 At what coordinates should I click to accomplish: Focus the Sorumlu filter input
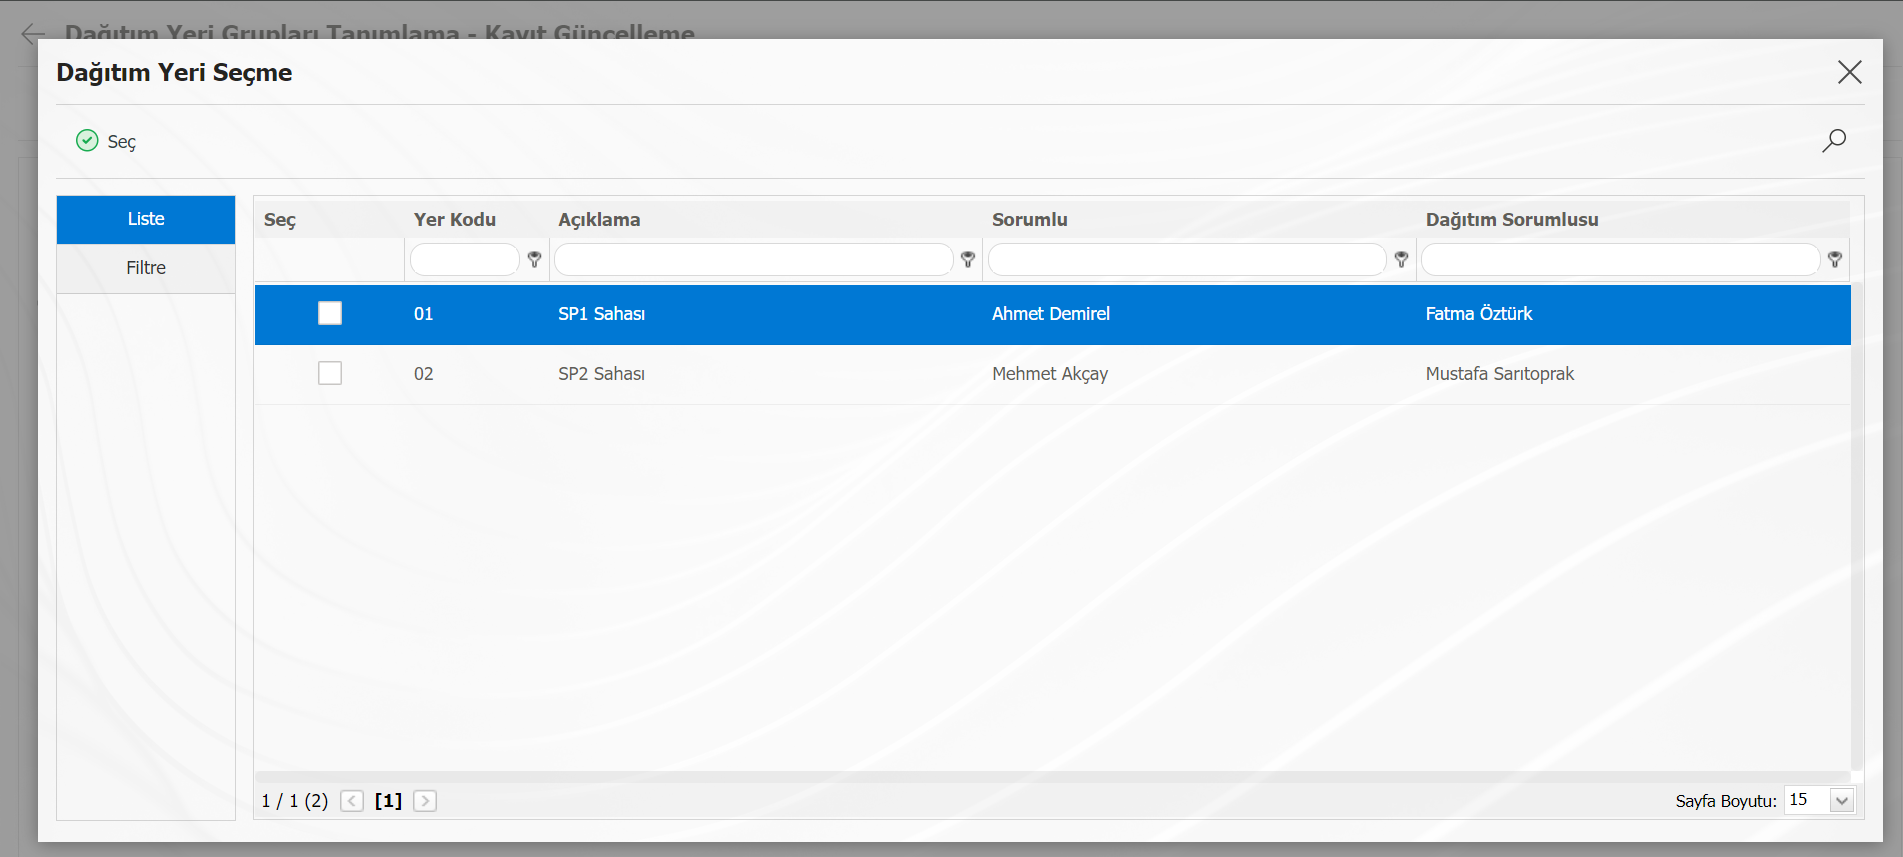(1187, 259)
